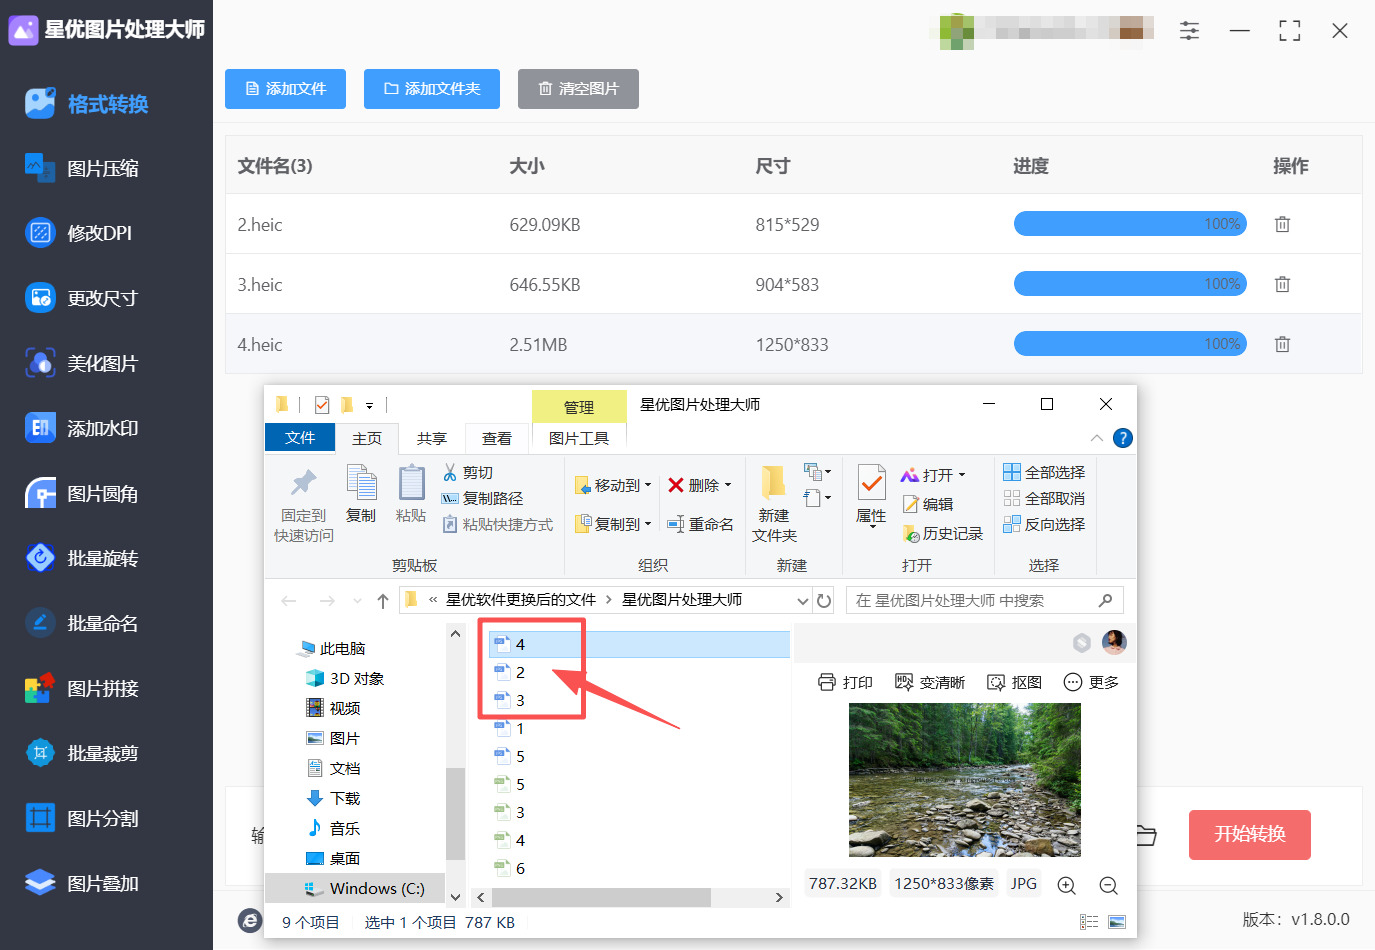Switch Explorer to details view
1375x950 pixels.
[1089, 922]
